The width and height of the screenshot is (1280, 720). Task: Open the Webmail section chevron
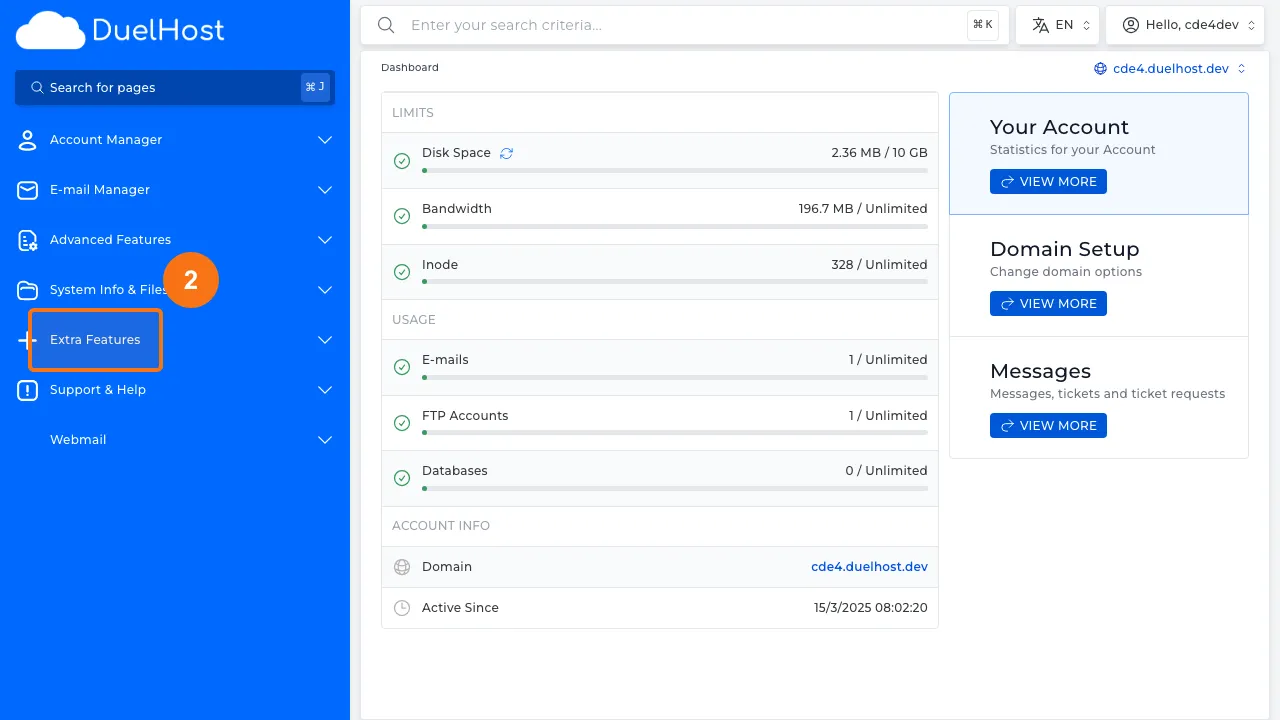coord(324,440)
